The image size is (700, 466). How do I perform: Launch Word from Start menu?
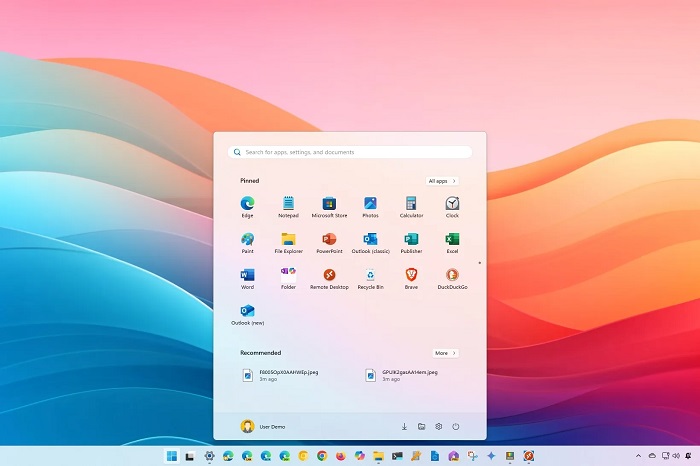247,279
